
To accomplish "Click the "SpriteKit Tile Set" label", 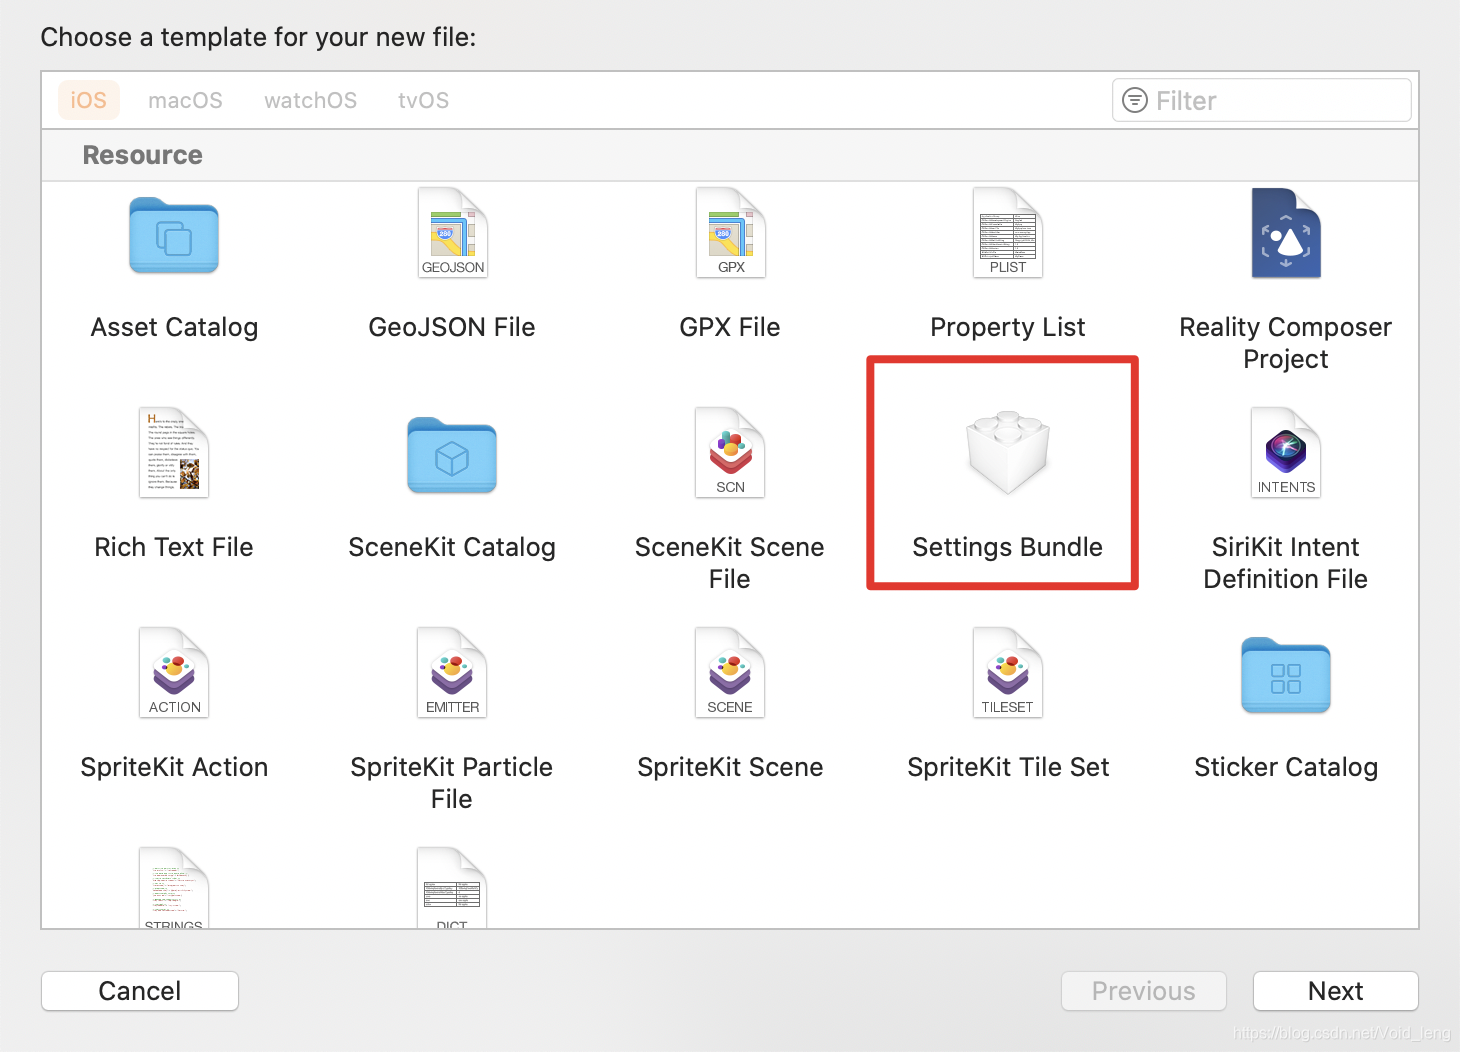I will (1008, 767).
